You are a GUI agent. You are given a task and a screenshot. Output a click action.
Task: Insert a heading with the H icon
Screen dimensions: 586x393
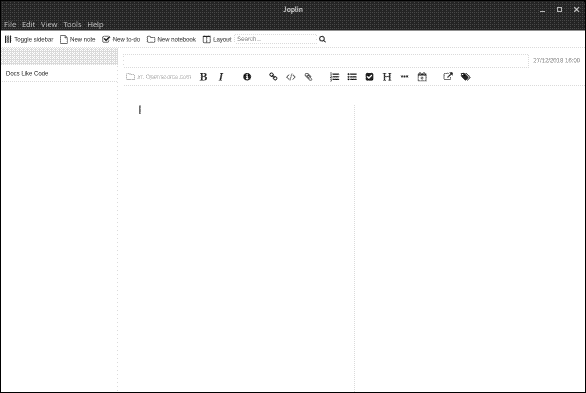point(387,77)
